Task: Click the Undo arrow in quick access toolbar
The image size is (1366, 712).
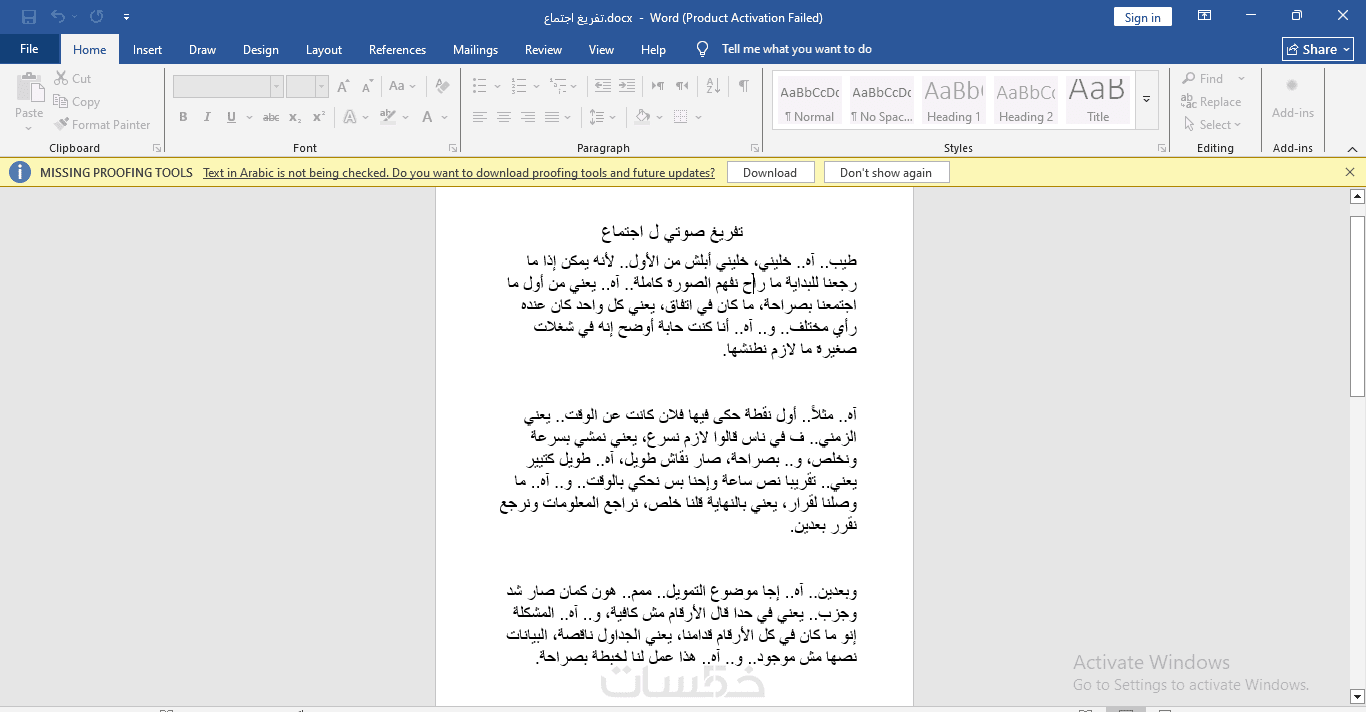Action: 58,17
